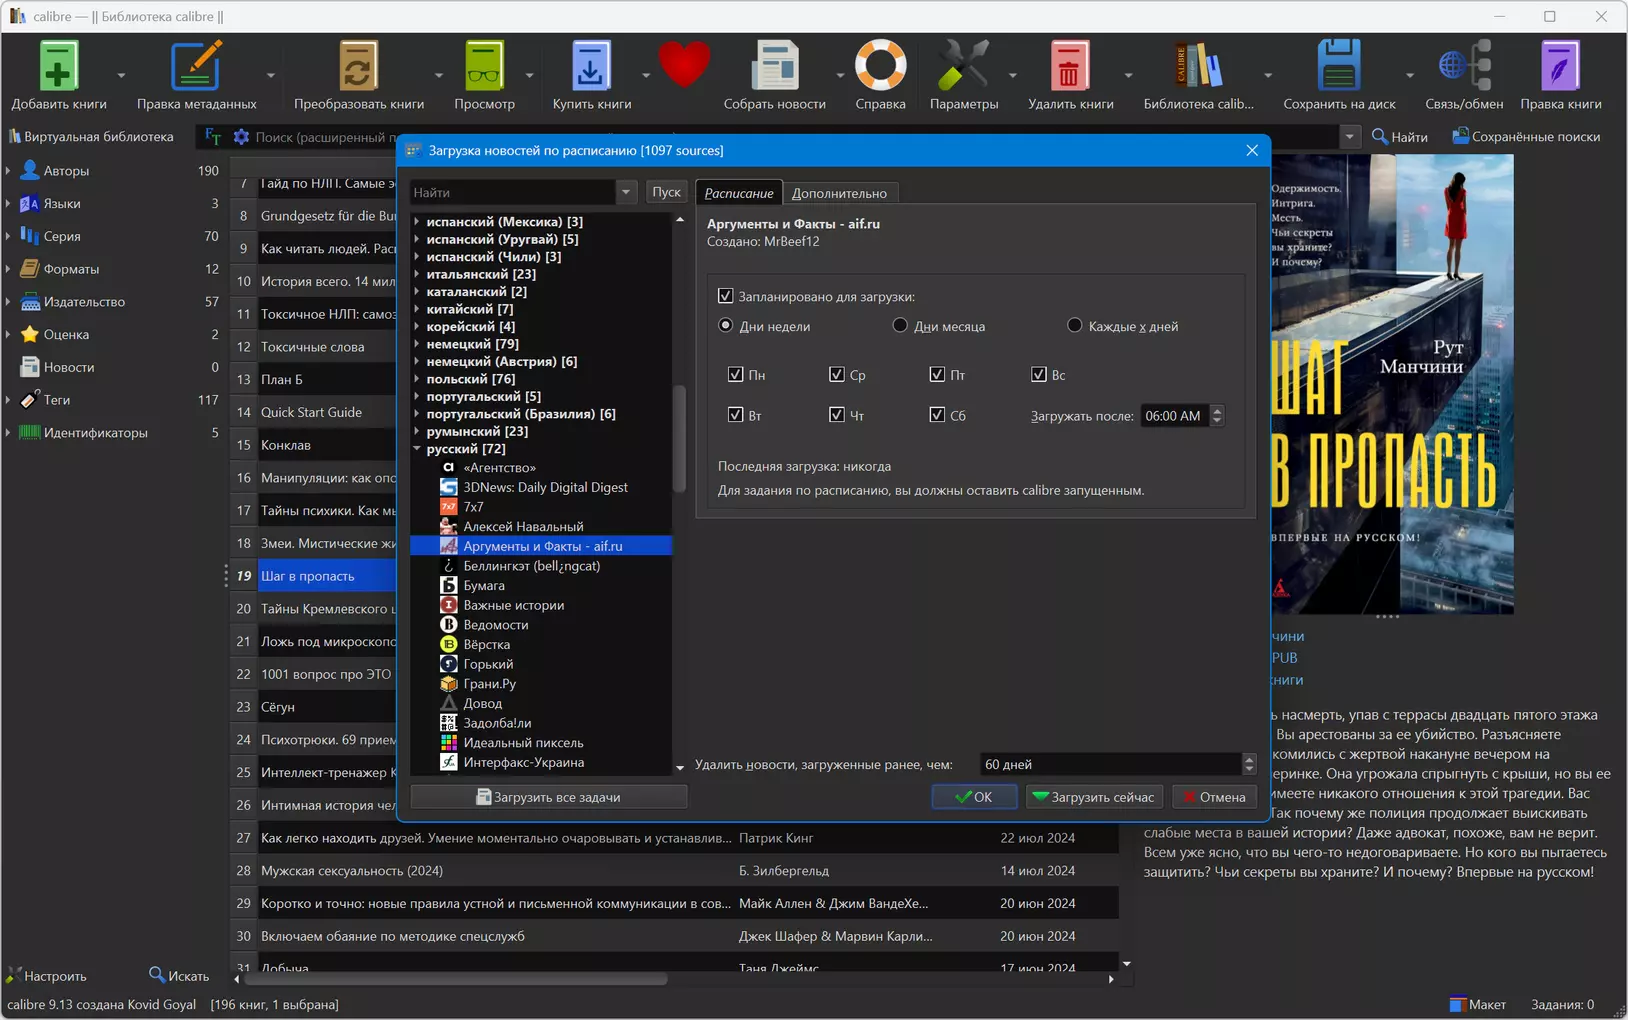This screenshot has height=1020, width=1628.
Task: Click the 'Загрузить сейчас' button
Action: tap(1094, 797)
